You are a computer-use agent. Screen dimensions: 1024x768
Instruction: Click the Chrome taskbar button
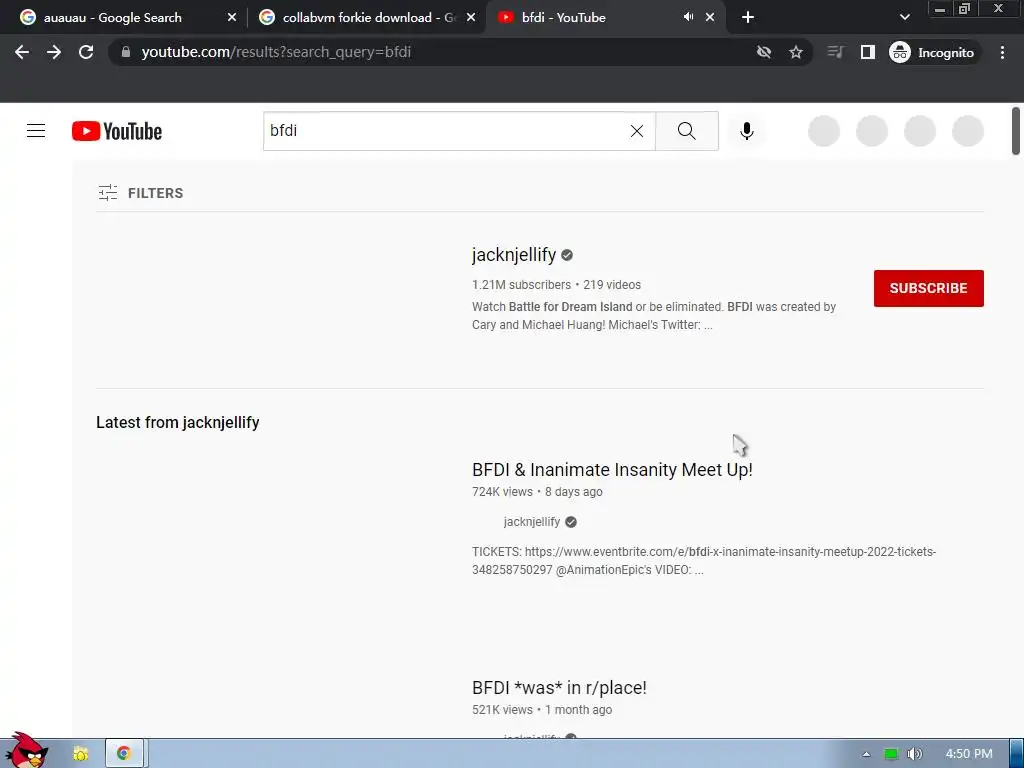[x=125, y=754]
